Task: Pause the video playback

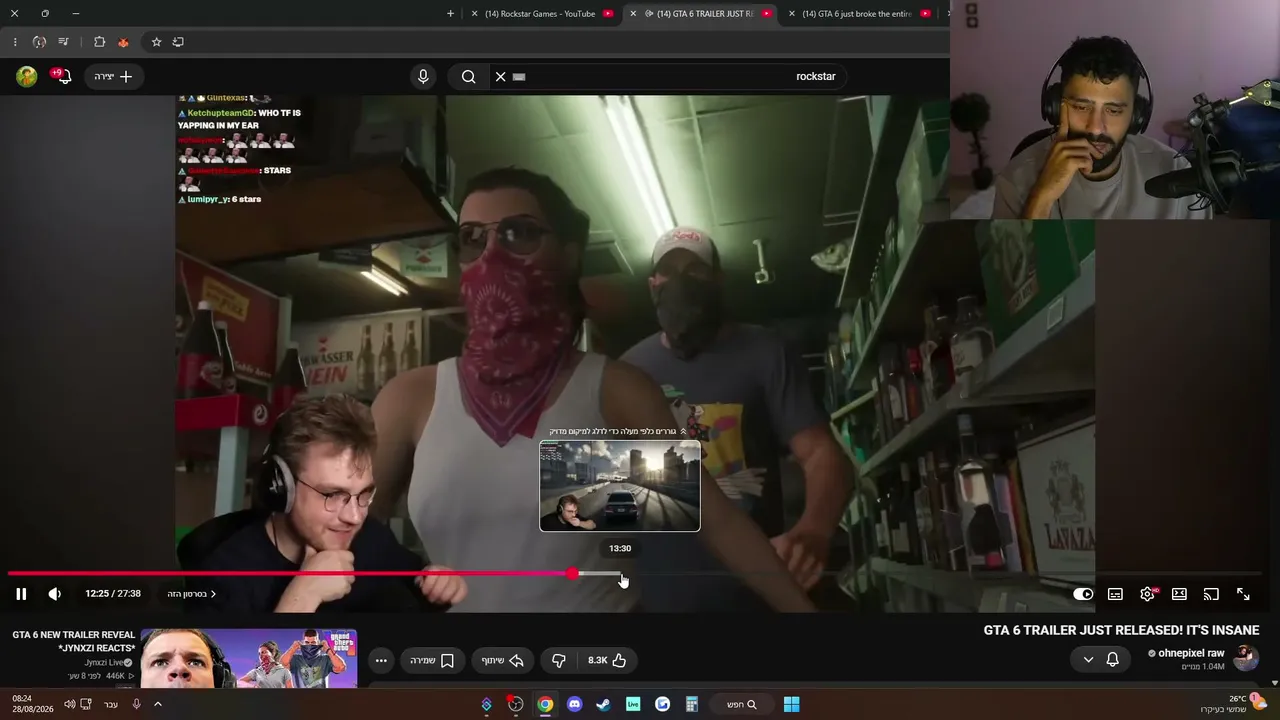Action: click(21, 594)
